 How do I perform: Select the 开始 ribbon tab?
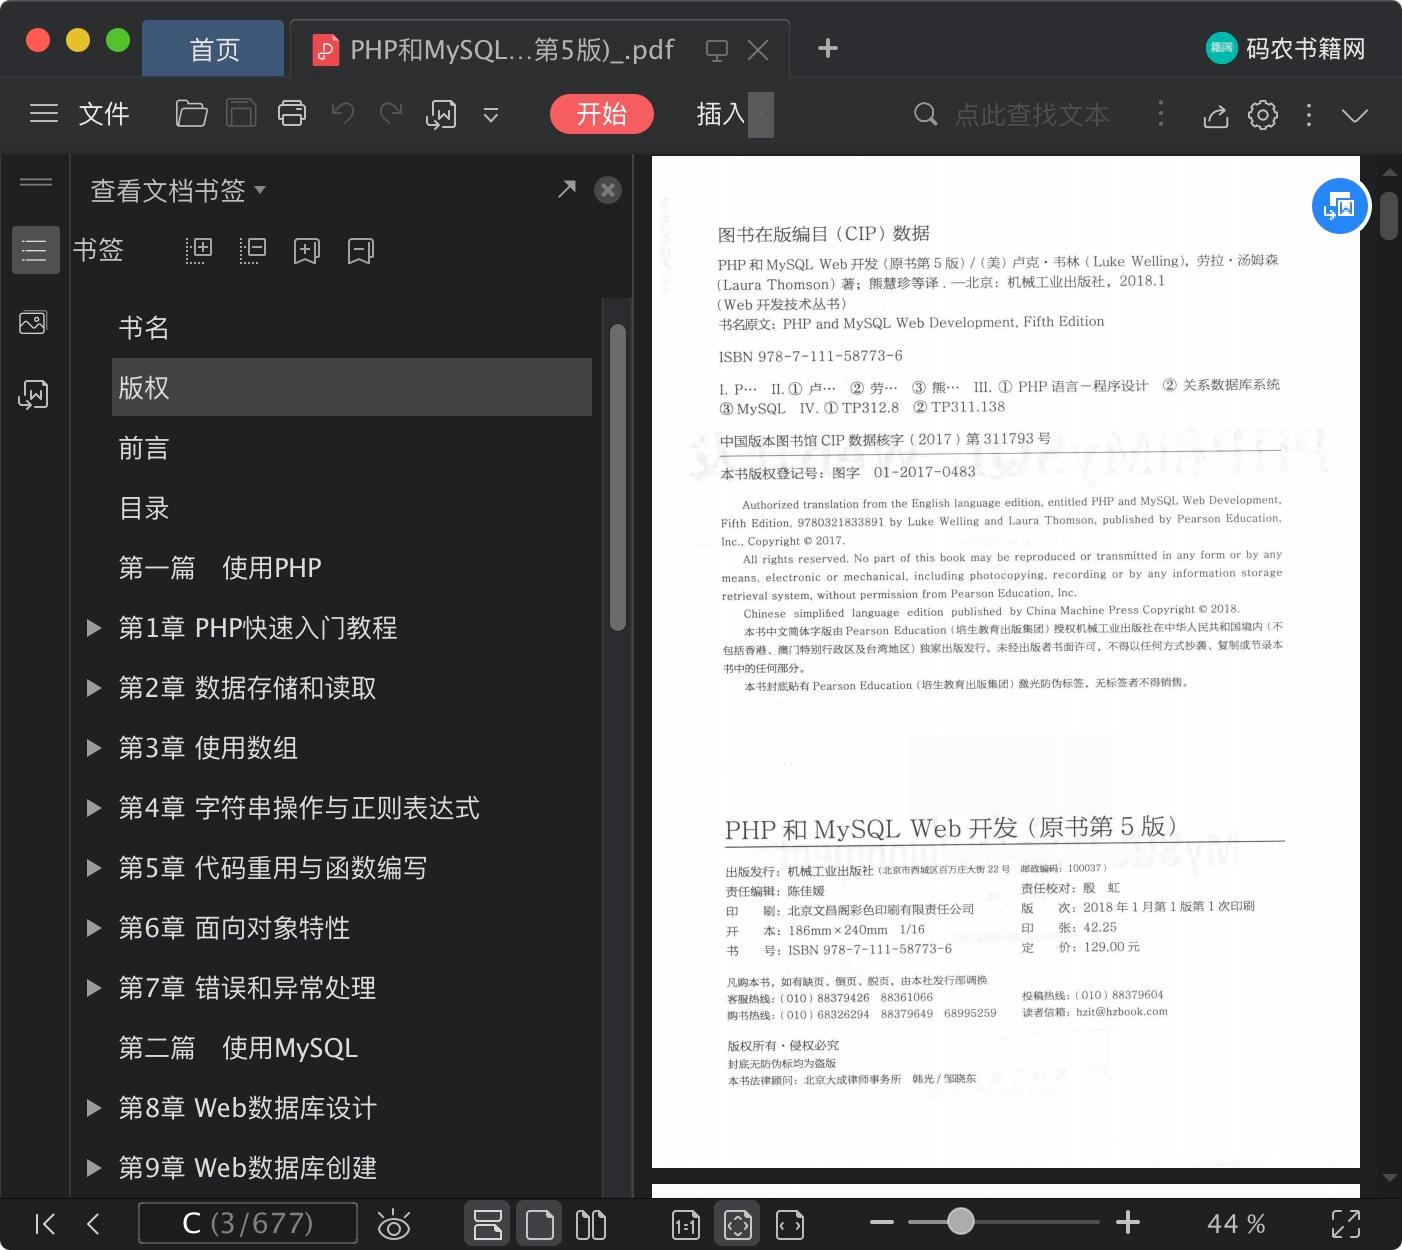pyautogui.click(x=601, y=114)
